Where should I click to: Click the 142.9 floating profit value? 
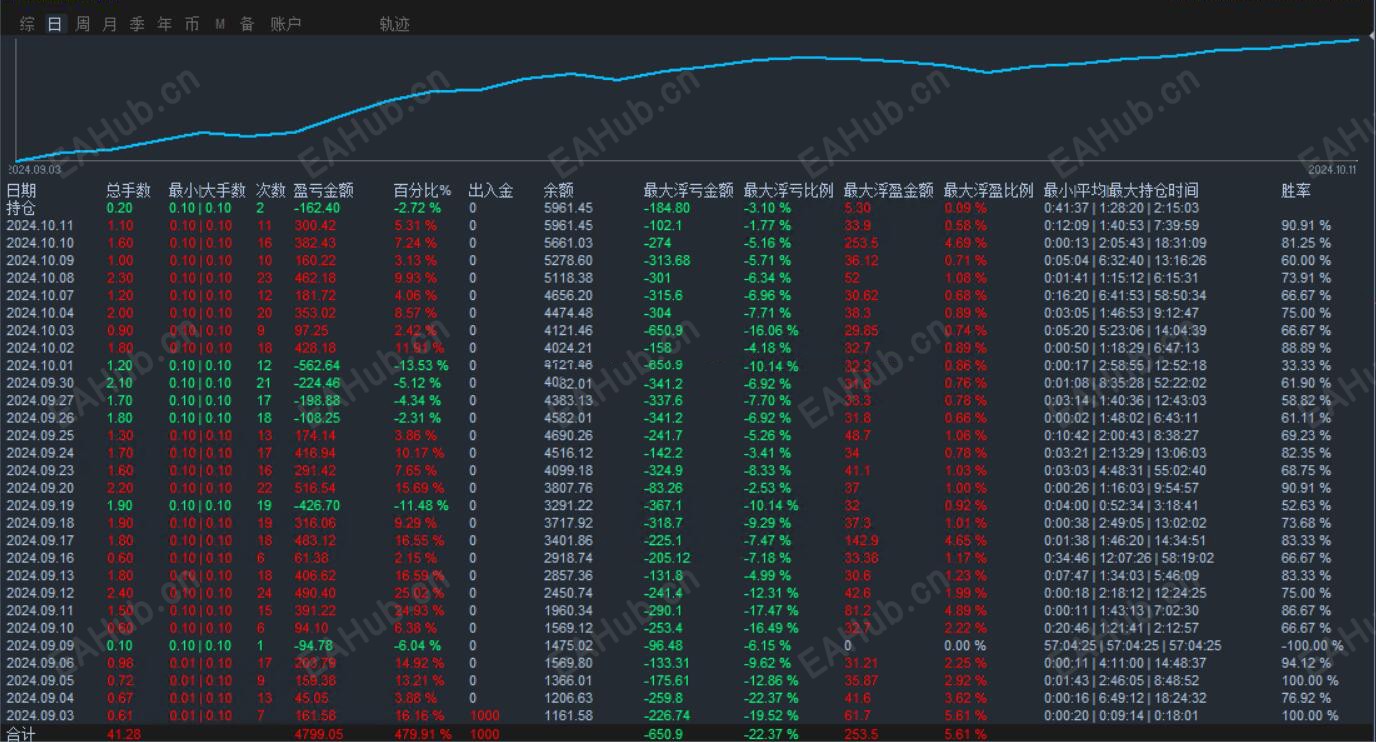click(x=860, y=541)
